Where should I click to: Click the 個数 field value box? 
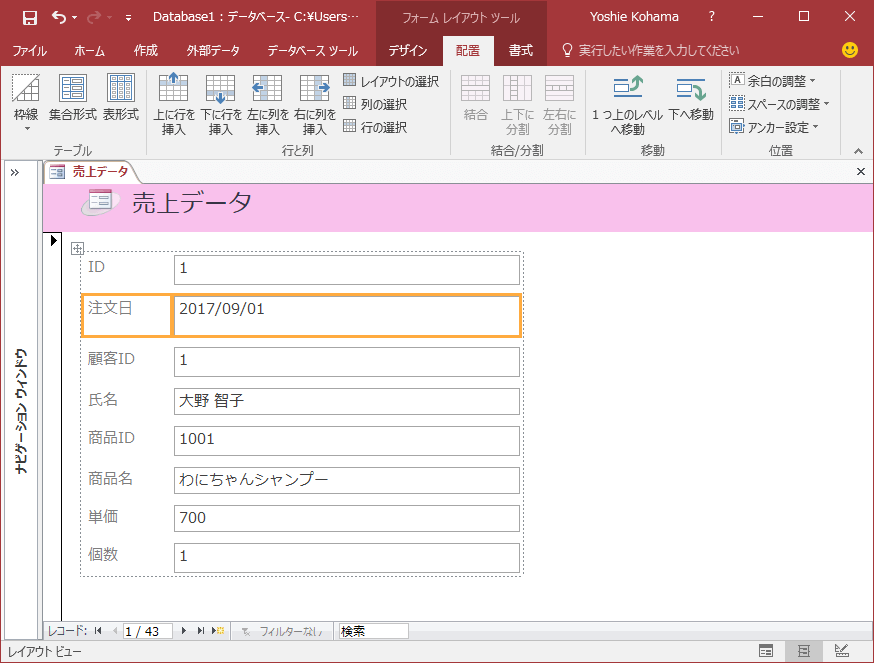pyautogui.click(x=347, y=557)
